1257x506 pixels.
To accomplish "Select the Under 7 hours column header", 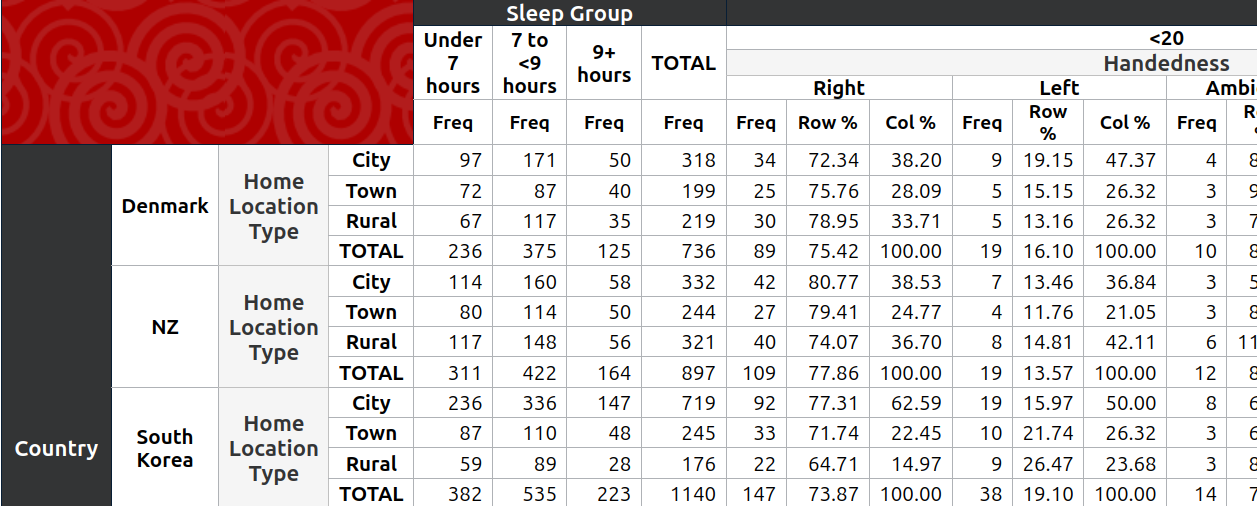I will [x=452, y=63].
